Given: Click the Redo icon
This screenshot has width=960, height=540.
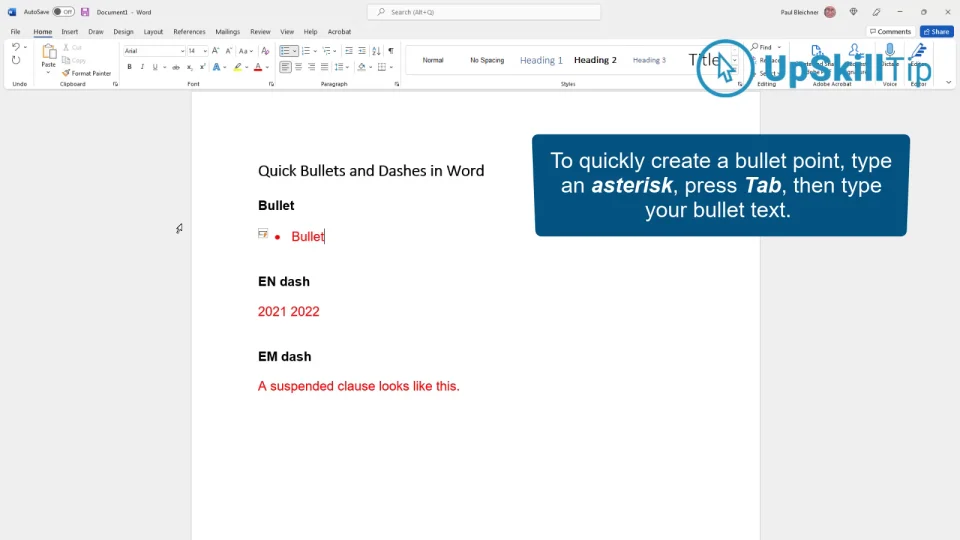Looking at the screenshot, I should coord(16,60).
